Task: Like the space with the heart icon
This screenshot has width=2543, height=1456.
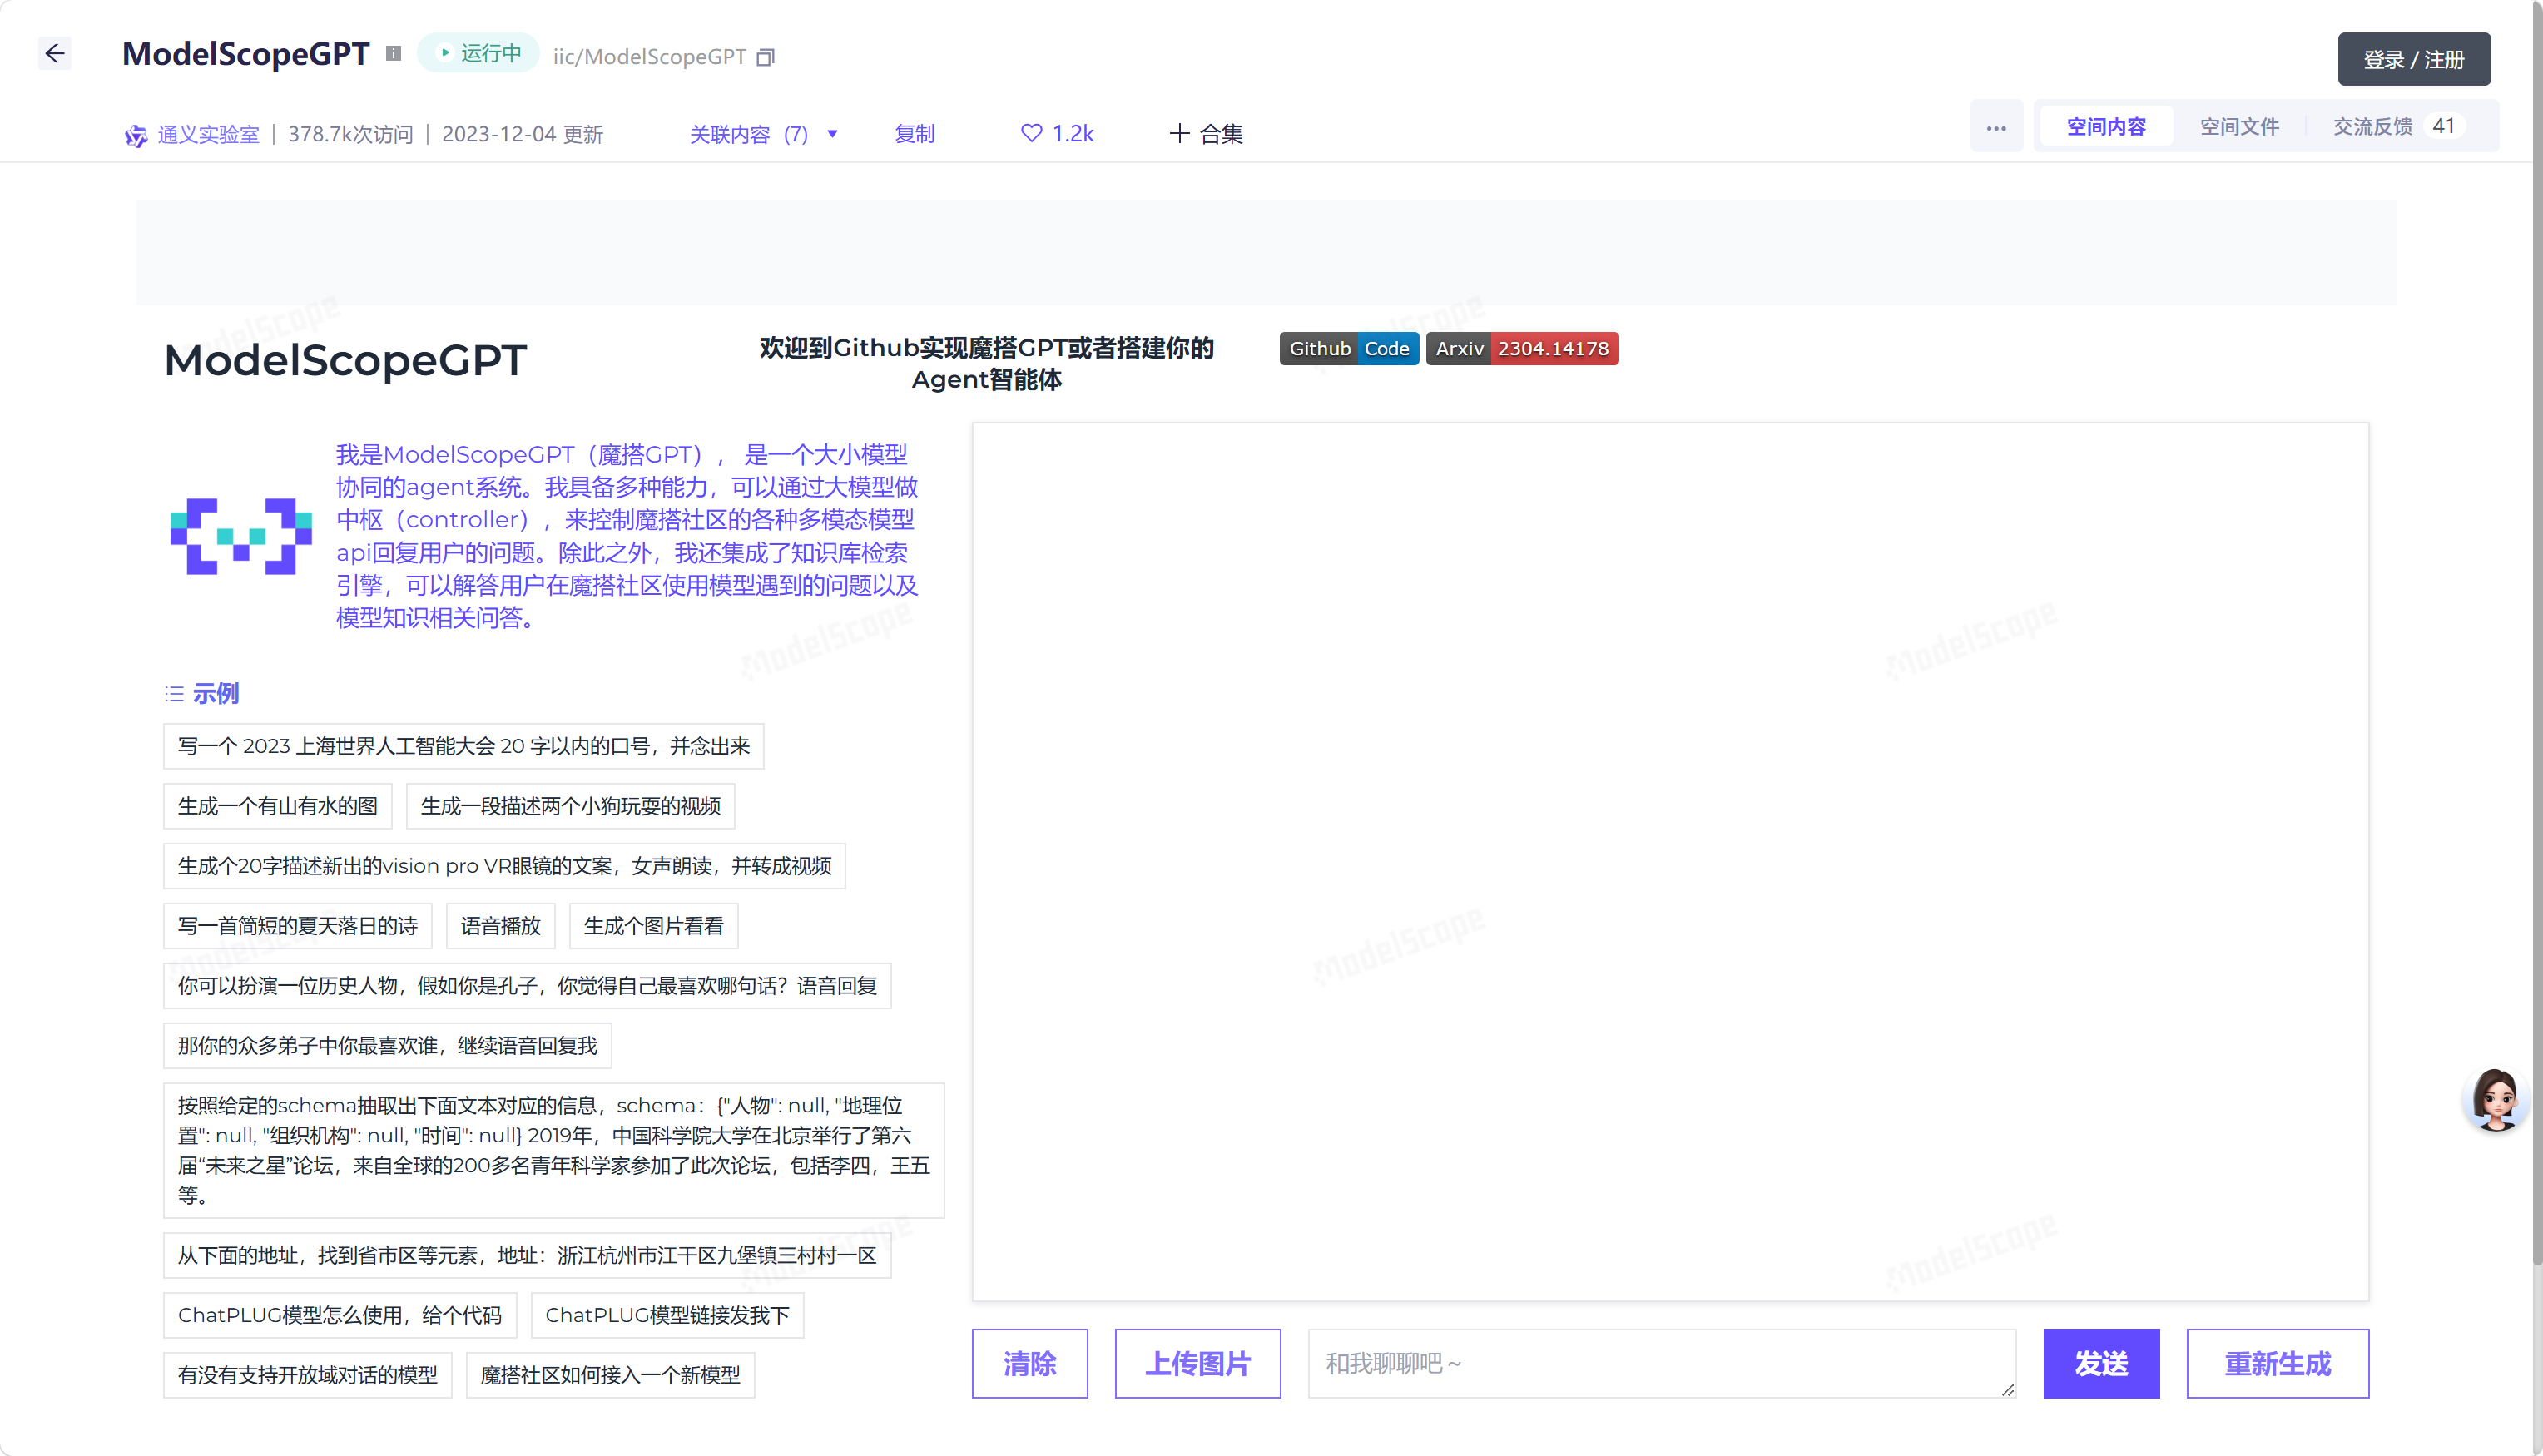Action: coord(1031,133)
